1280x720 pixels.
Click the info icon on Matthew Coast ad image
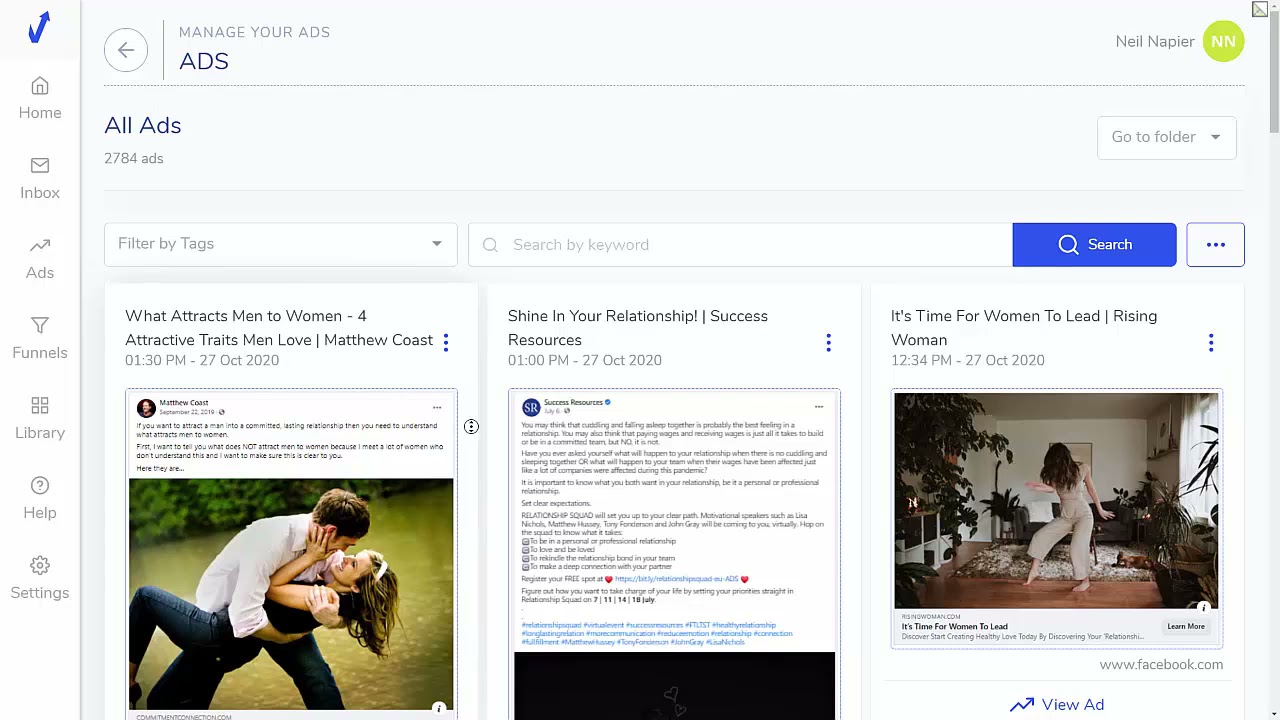tap(438, 709)
